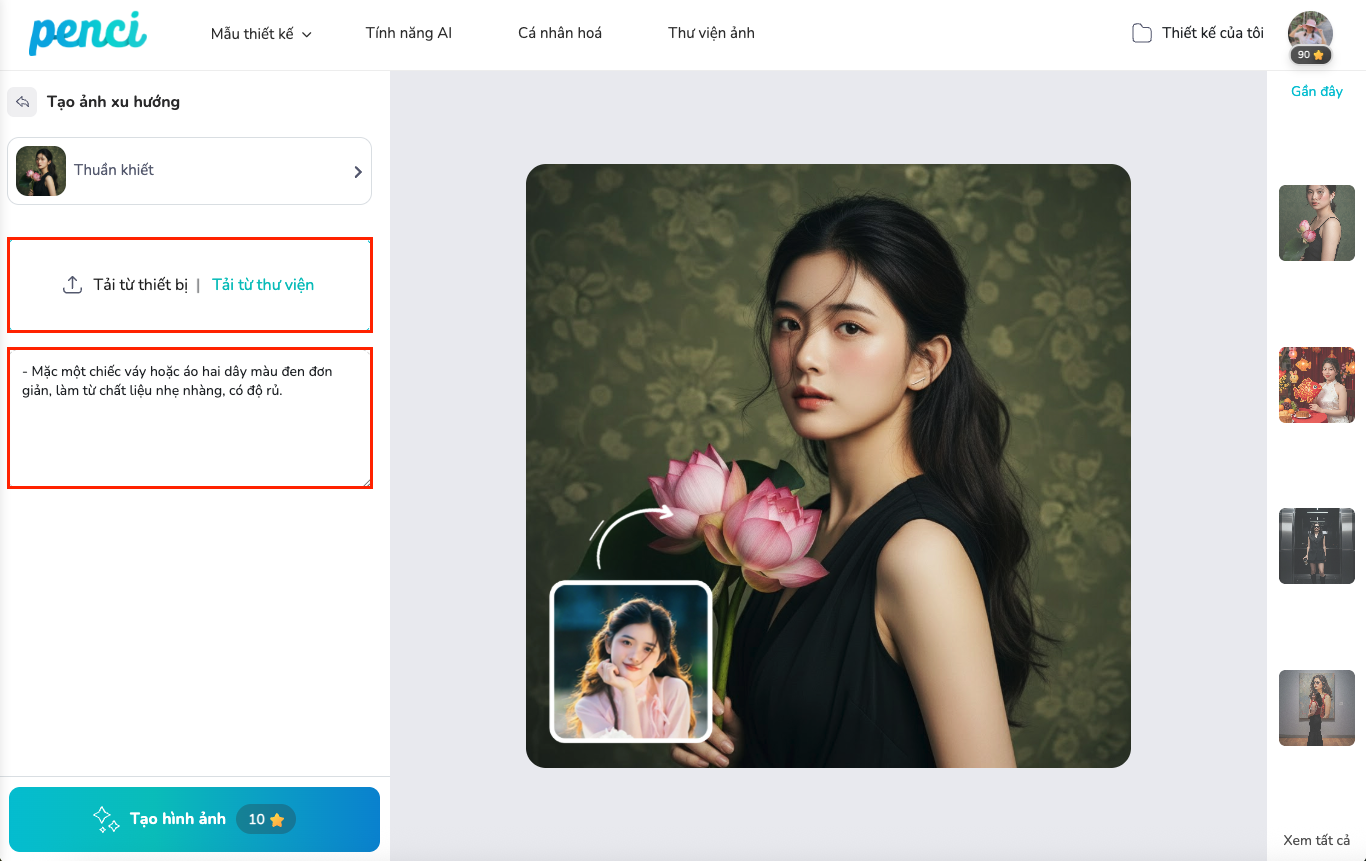1366x861 pixels.
Task: Click the back arrow beside Tạo ảnh xu hướng
Action: tap(22, 102)
